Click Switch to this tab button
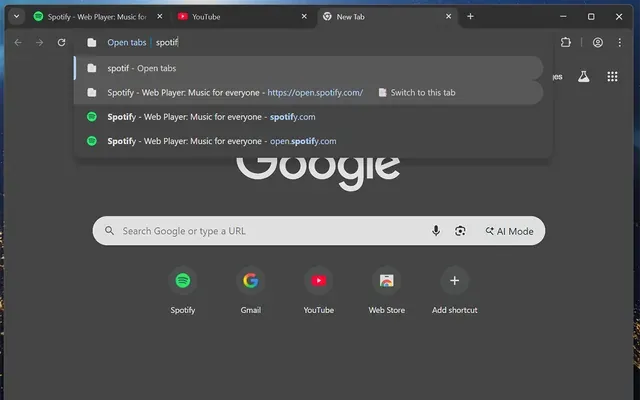 417,93
